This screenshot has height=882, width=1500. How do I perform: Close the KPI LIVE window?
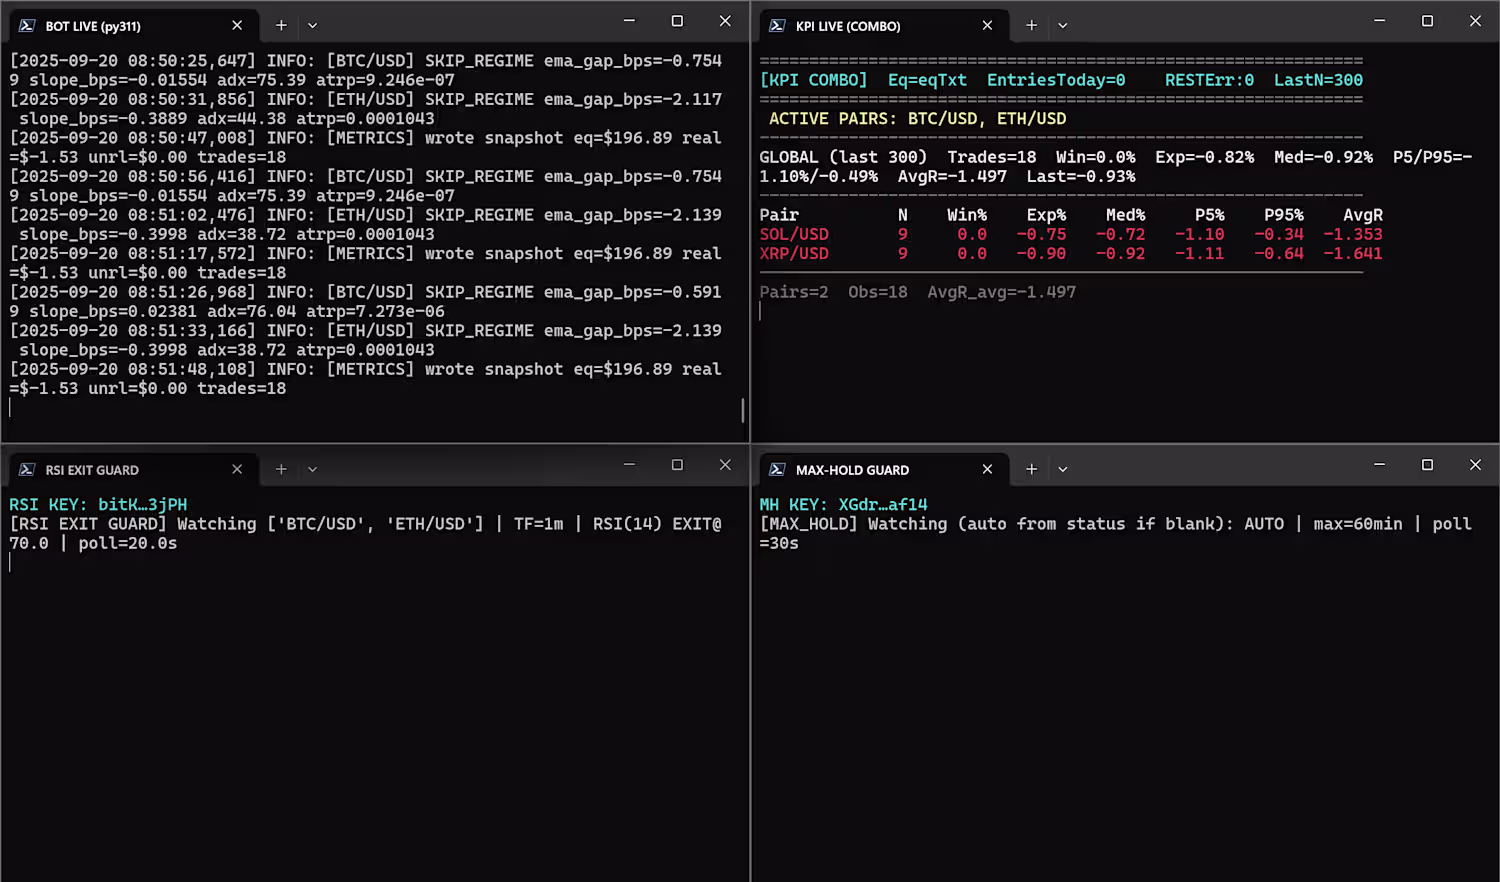coord(1475,21)
